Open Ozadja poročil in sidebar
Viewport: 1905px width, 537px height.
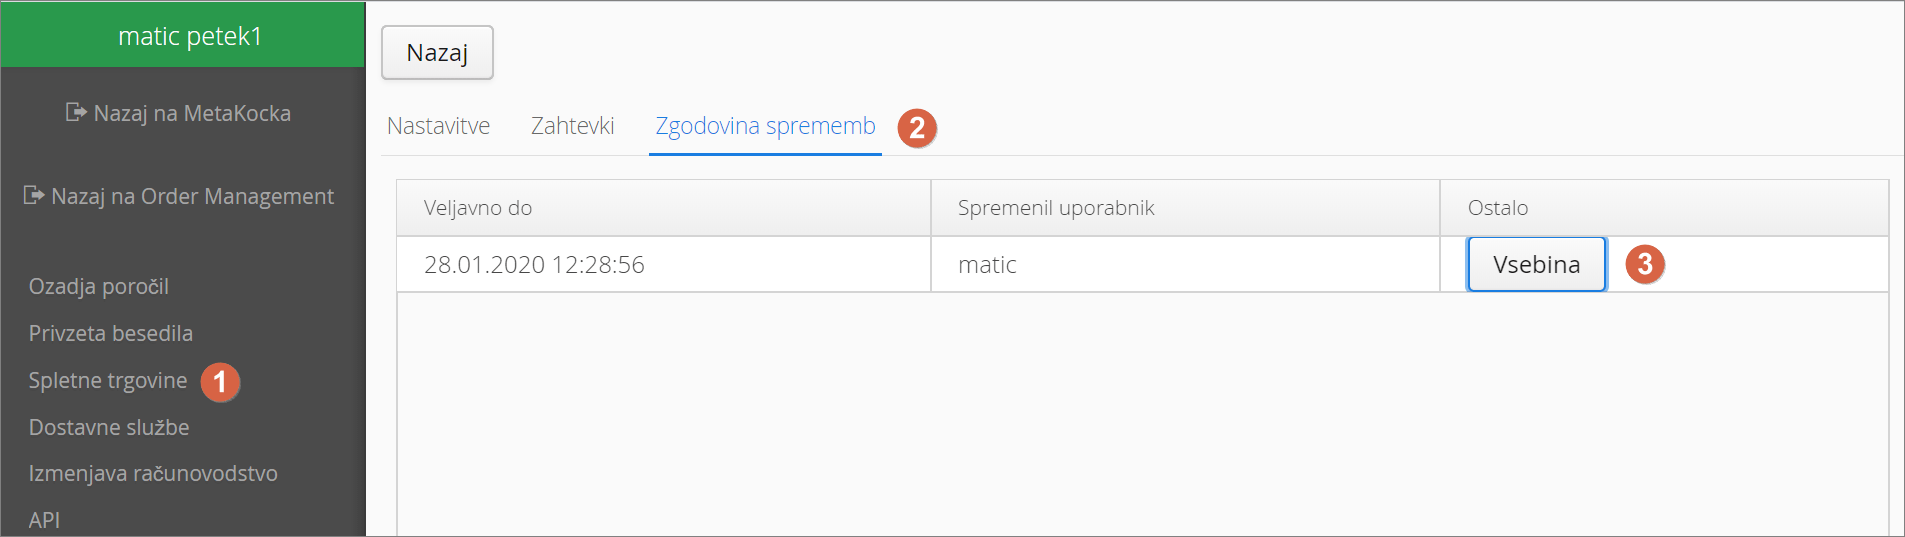click(99, 286)
